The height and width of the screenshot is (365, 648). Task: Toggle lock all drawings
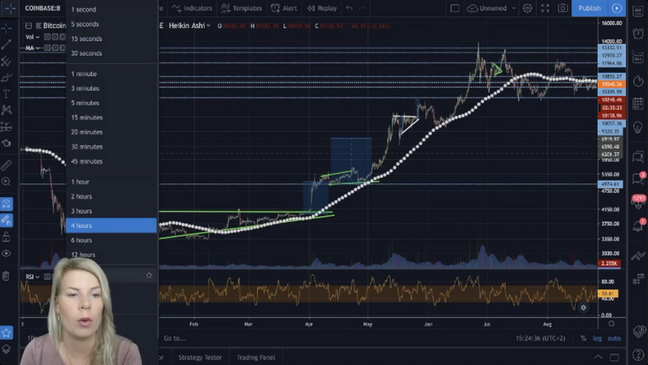pos(6,237)
